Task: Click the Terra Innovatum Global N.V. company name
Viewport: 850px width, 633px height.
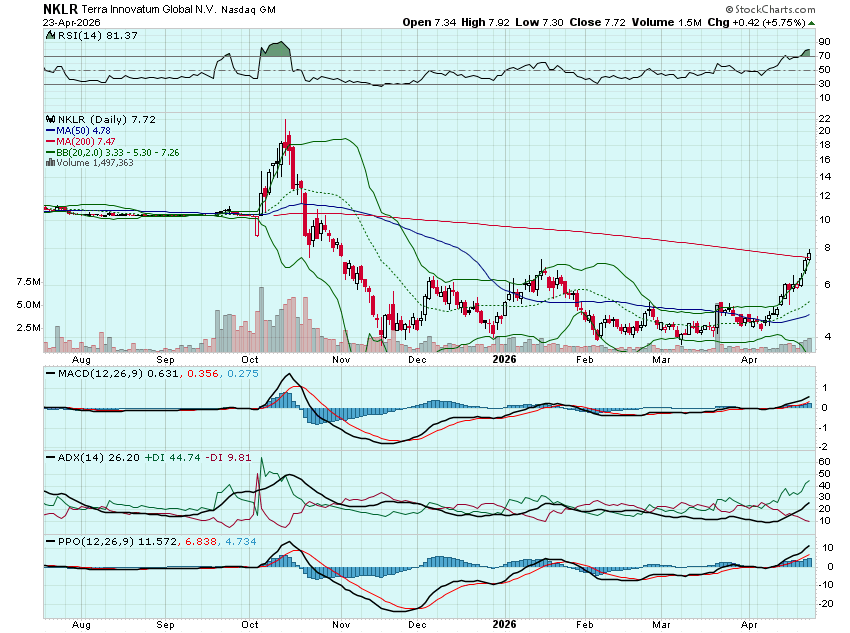Action: pyautogui.click(x=150, y=10)
